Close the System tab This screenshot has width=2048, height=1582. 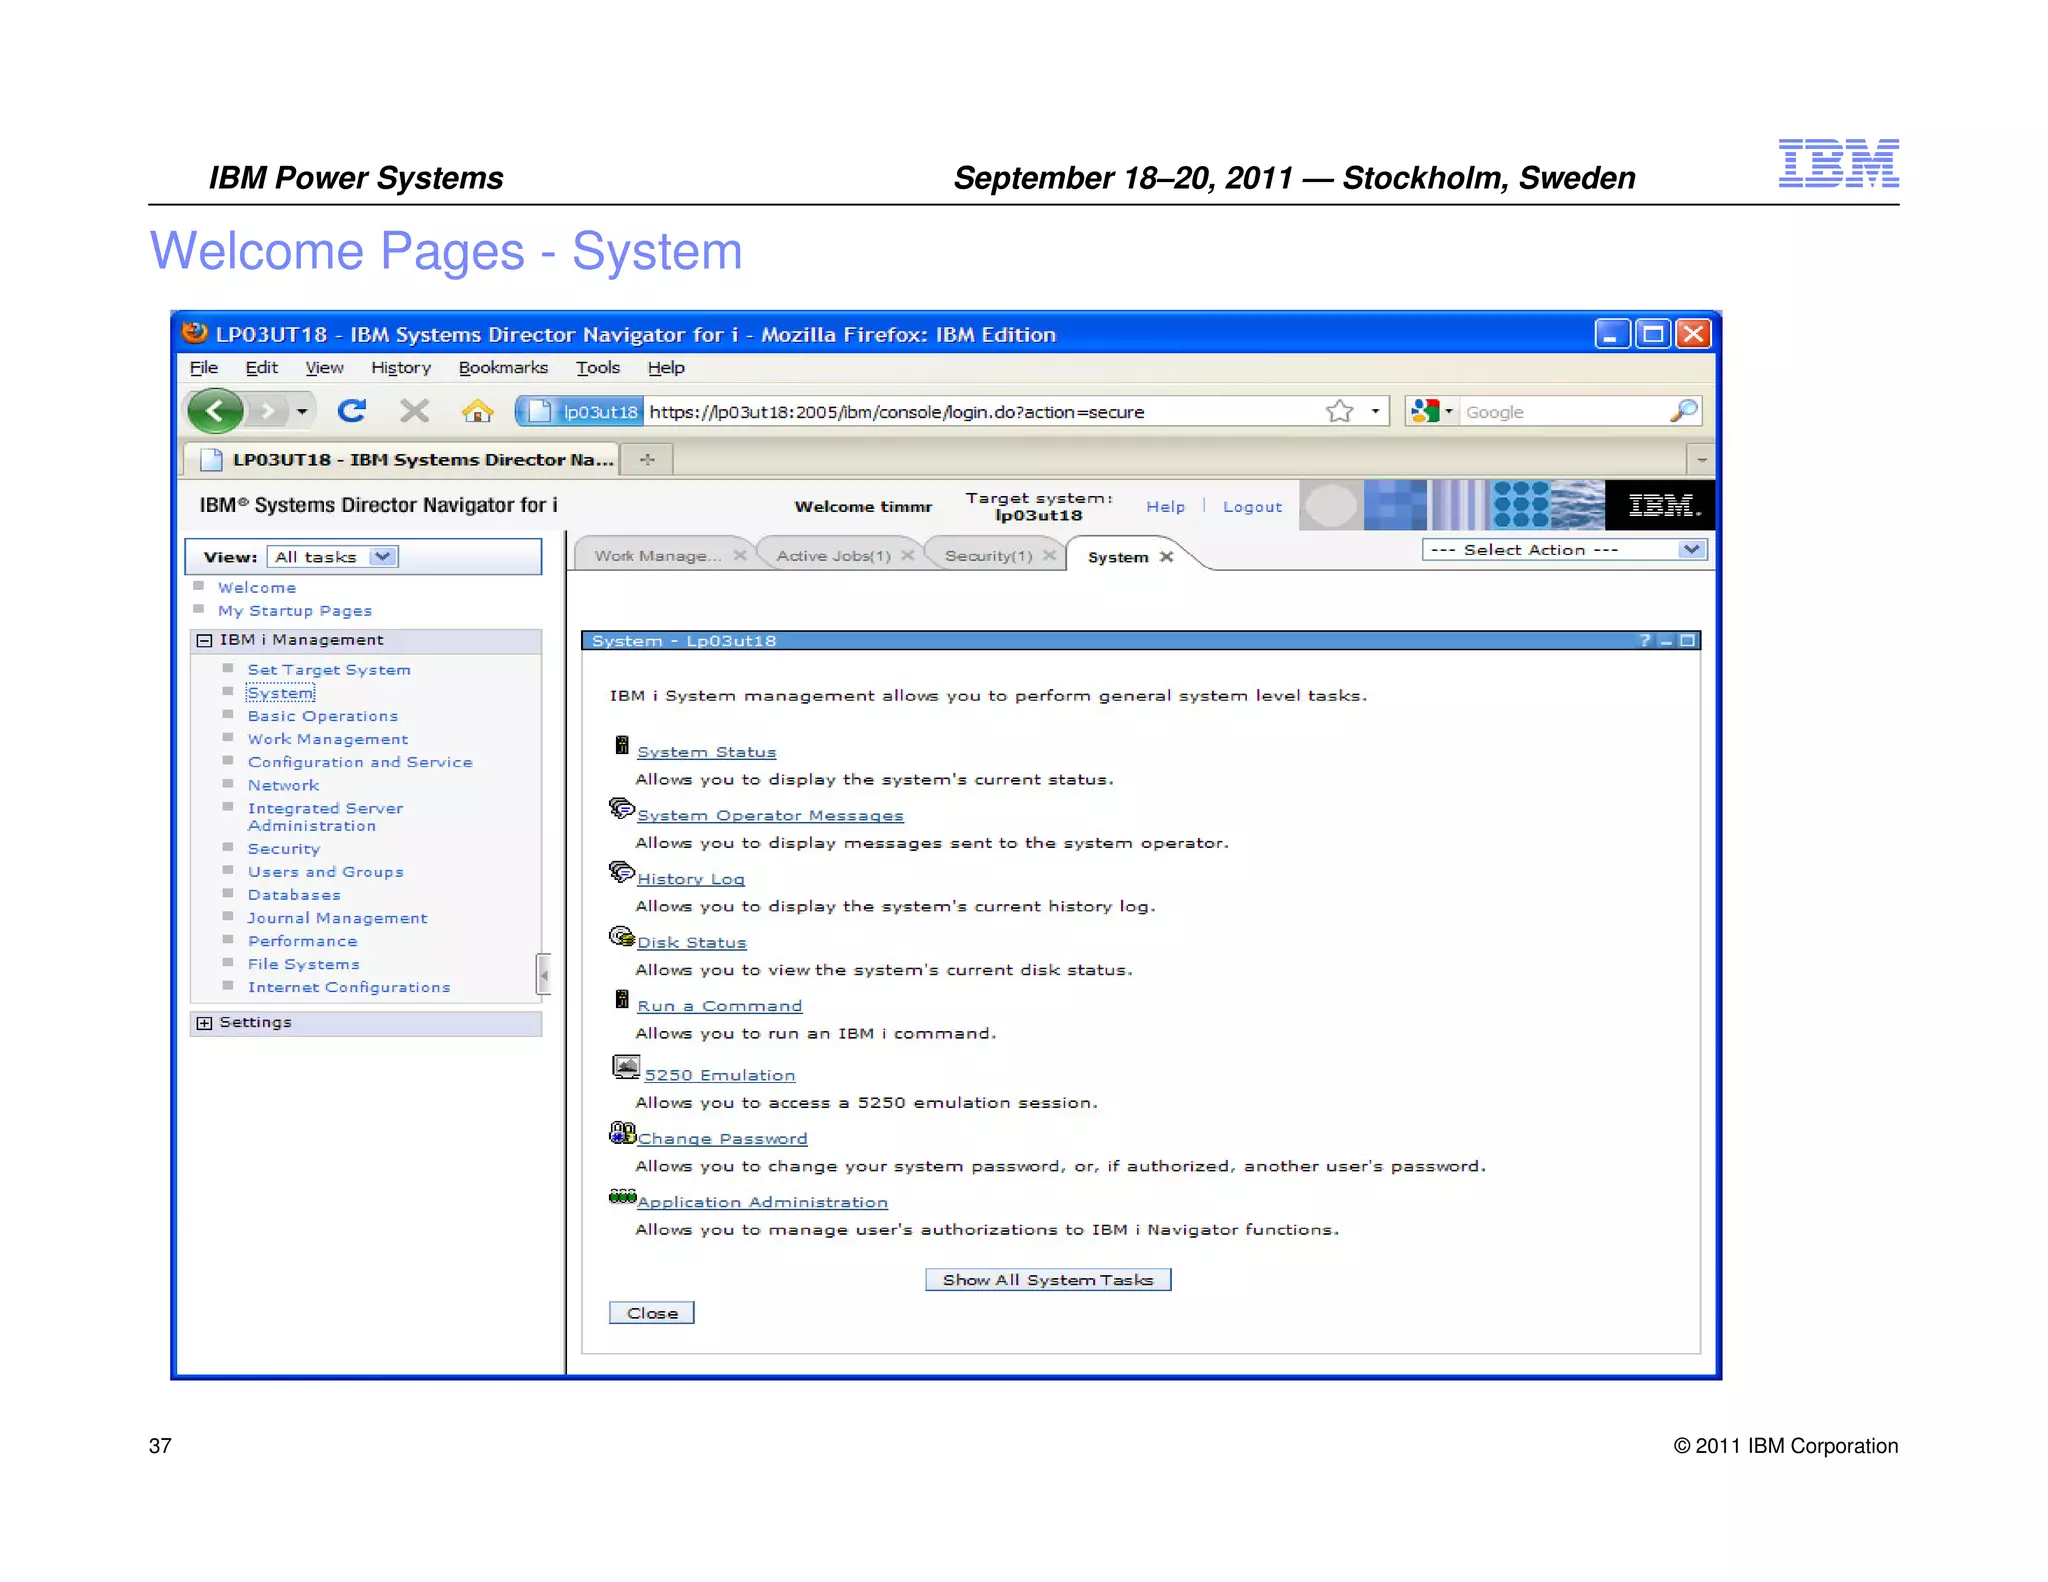pos(1166,557)
